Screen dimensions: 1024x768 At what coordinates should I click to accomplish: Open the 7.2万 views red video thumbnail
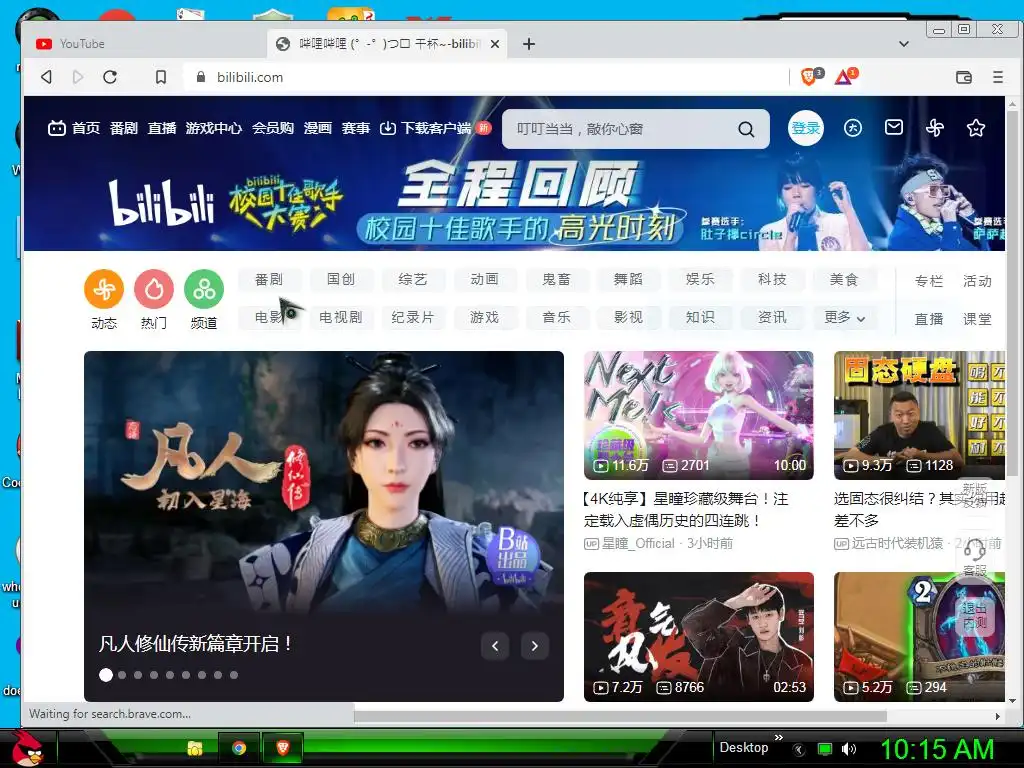tap(699, 637)
